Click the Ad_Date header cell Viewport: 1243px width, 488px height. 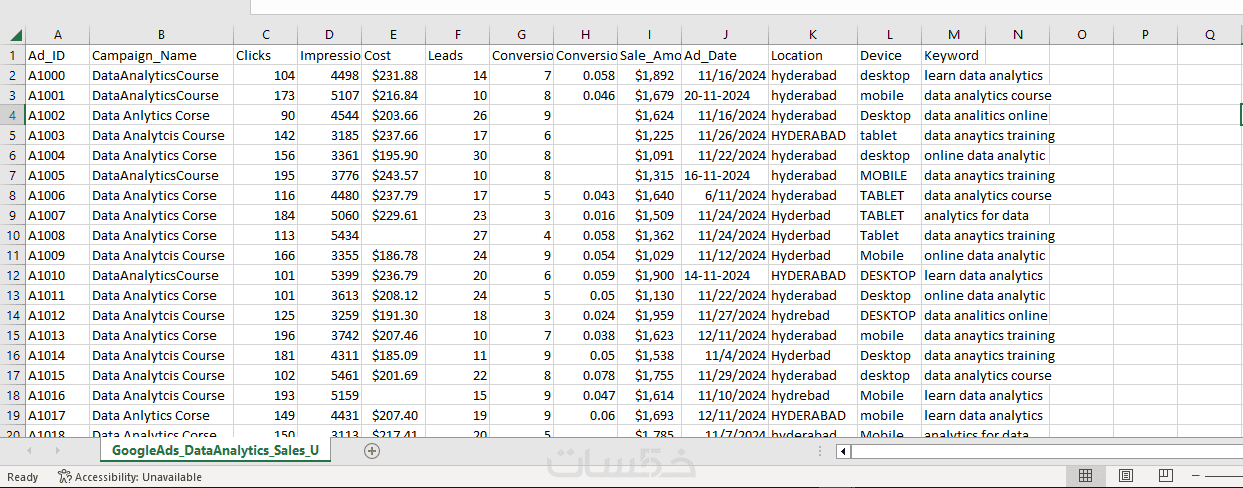click(725, 55)
